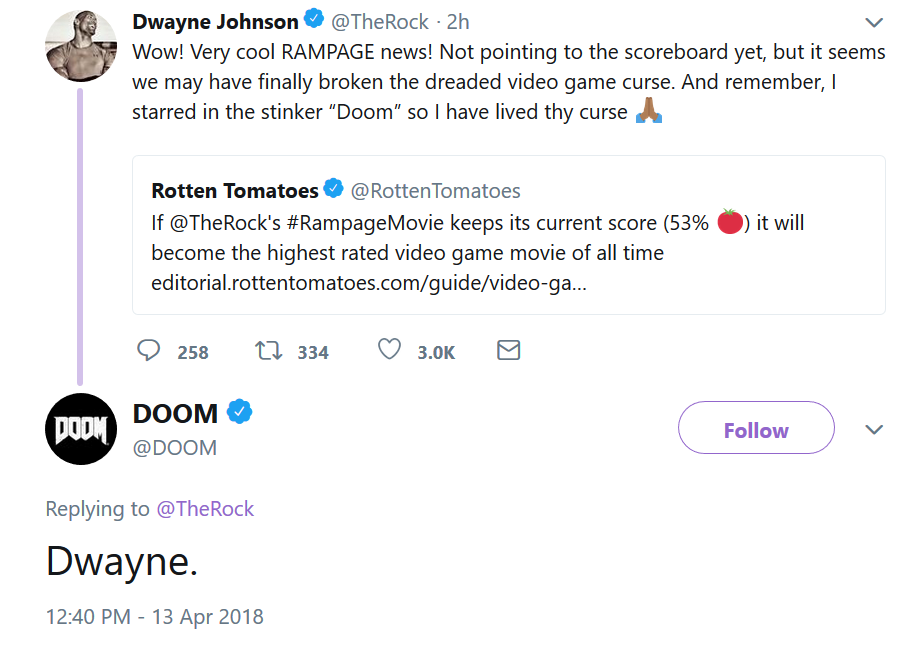This screenshot has width=920, height=648.
Task: Like the tweet with the heart icon
Action: [389, 350]
